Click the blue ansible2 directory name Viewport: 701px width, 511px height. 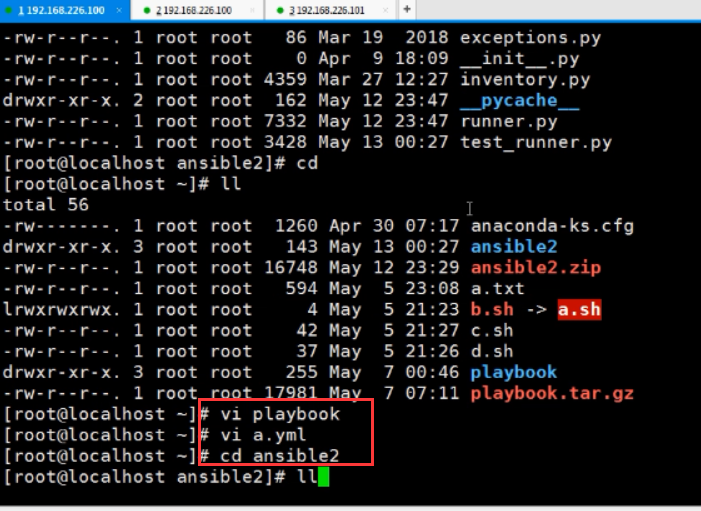(x=514, y=247)
